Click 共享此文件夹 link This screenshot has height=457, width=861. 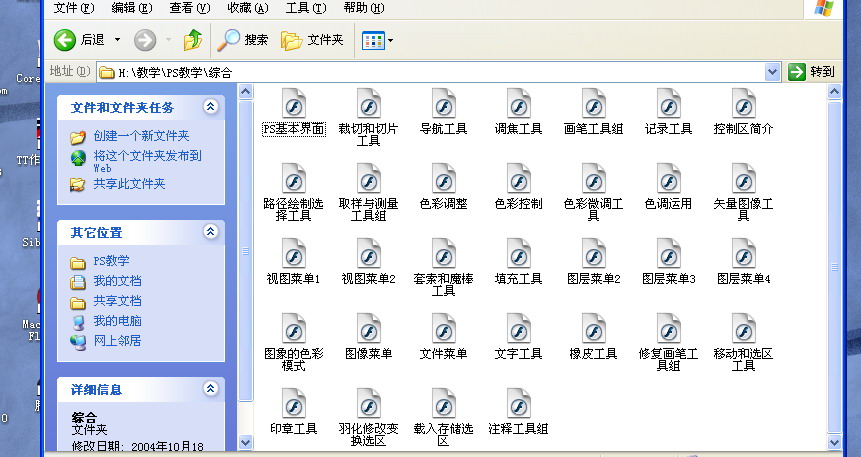tap(129, 183)
